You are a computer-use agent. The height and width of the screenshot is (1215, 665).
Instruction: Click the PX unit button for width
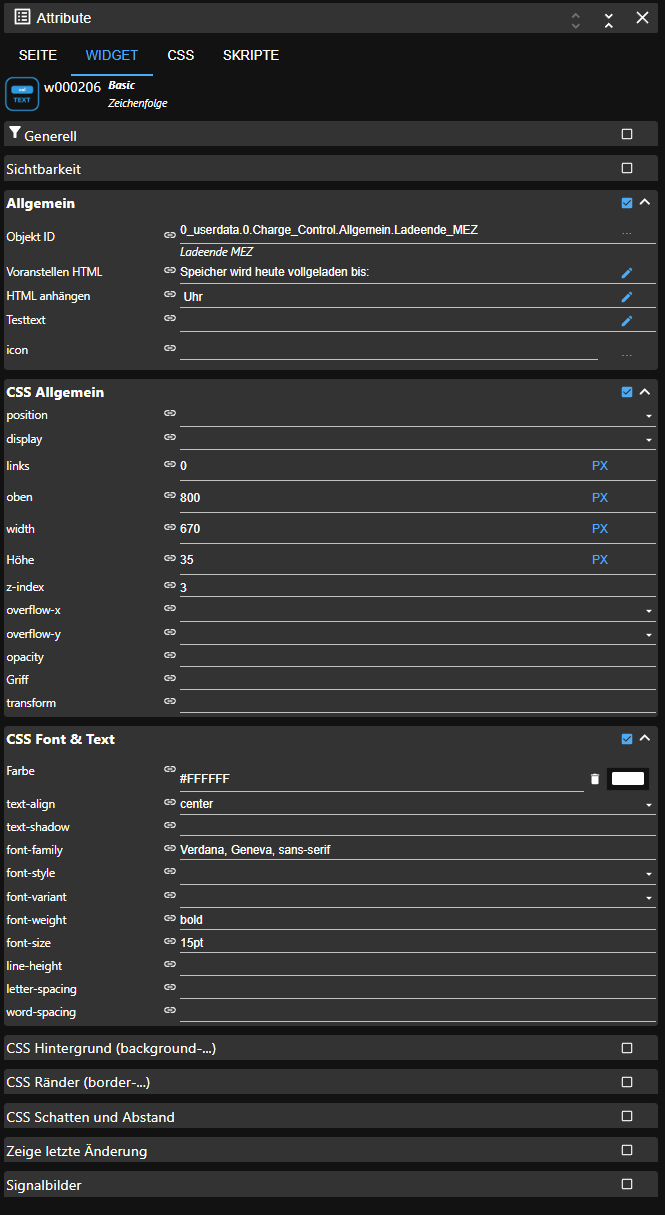(600, 529)
